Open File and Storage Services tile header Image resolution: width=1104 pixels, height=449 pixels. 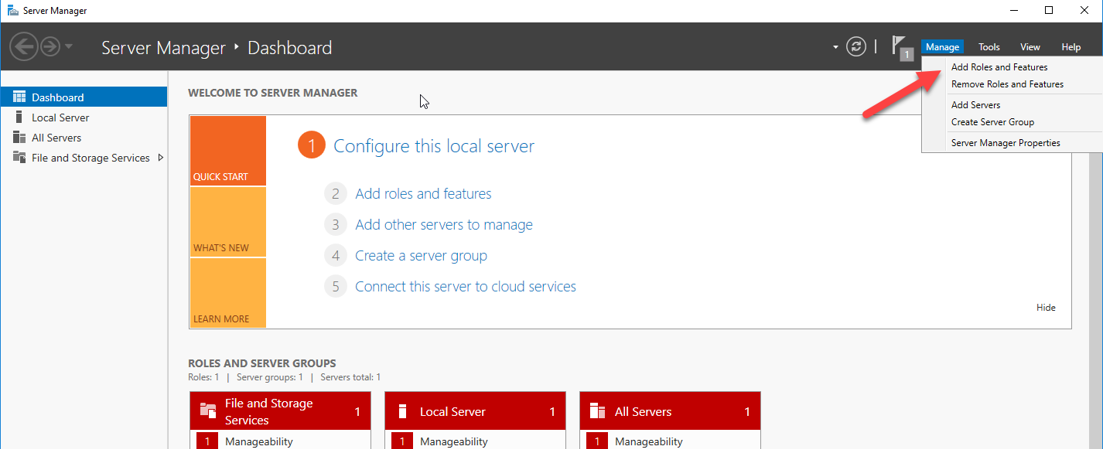pos(280,412)
